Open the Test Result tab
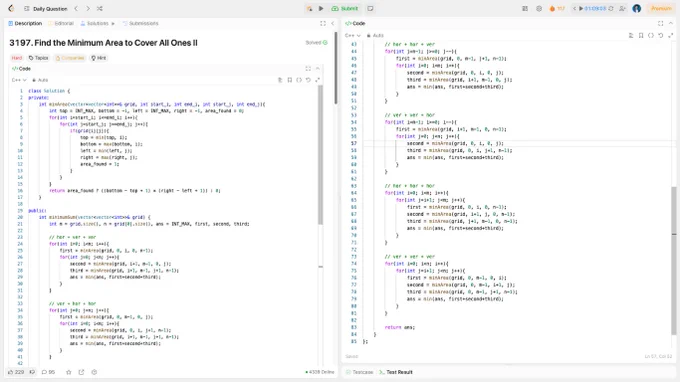 (x=396, y=372)
